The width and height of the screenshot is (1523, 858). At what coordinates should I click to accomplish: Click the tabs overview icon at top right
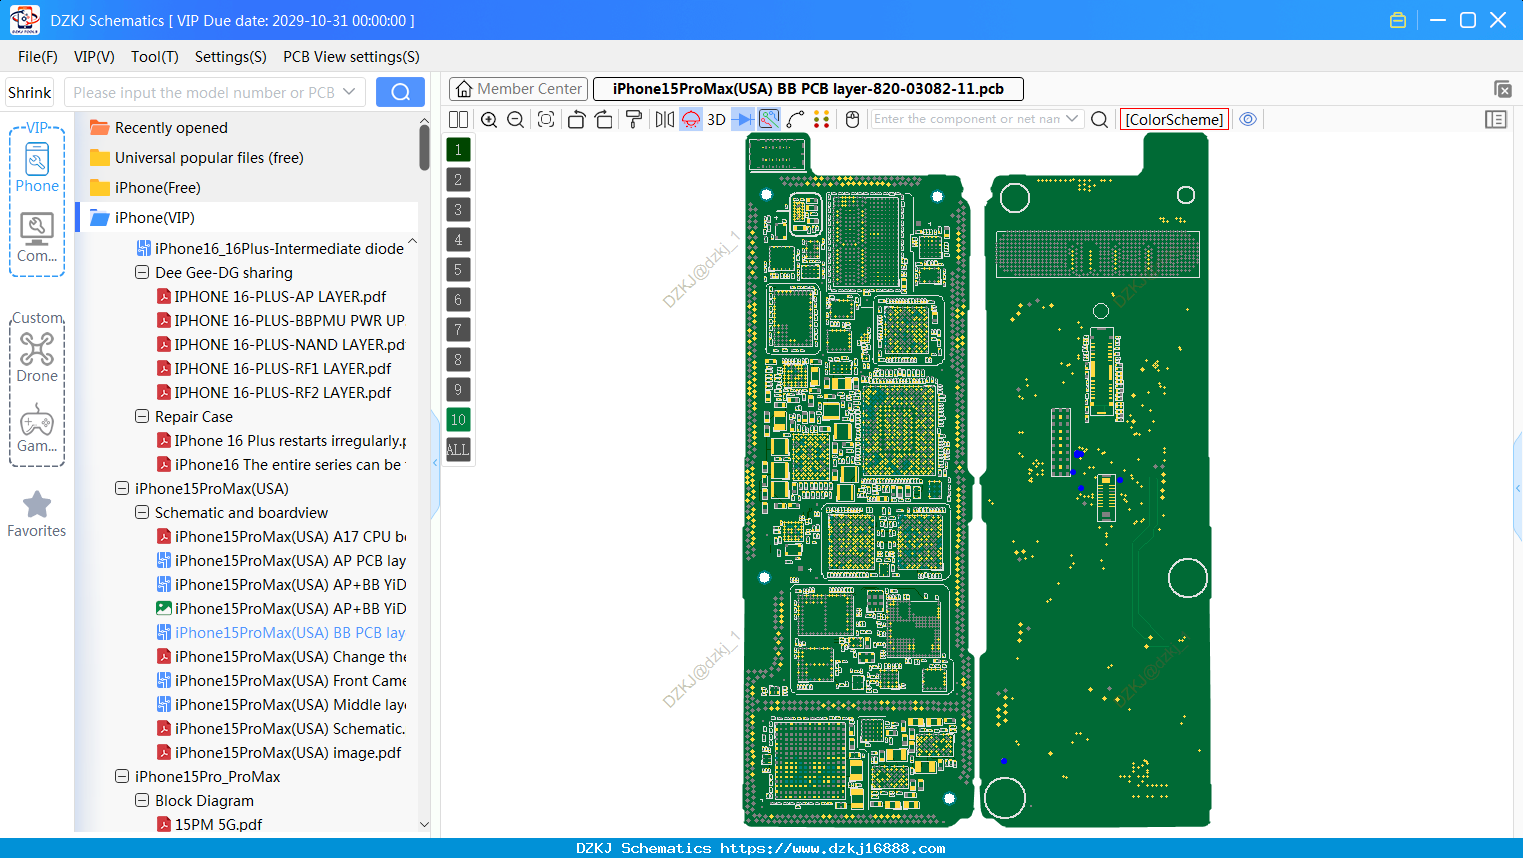[1502, 89]
